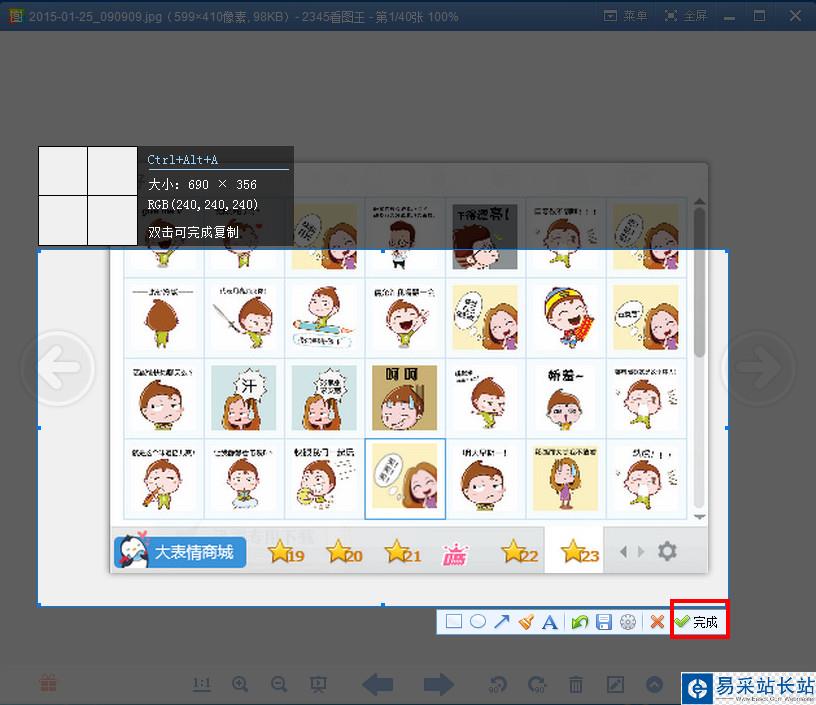Select the arrow drawing tool
Image resolution: width=816 pixels, height=705 pixels.
click(502, 621)
